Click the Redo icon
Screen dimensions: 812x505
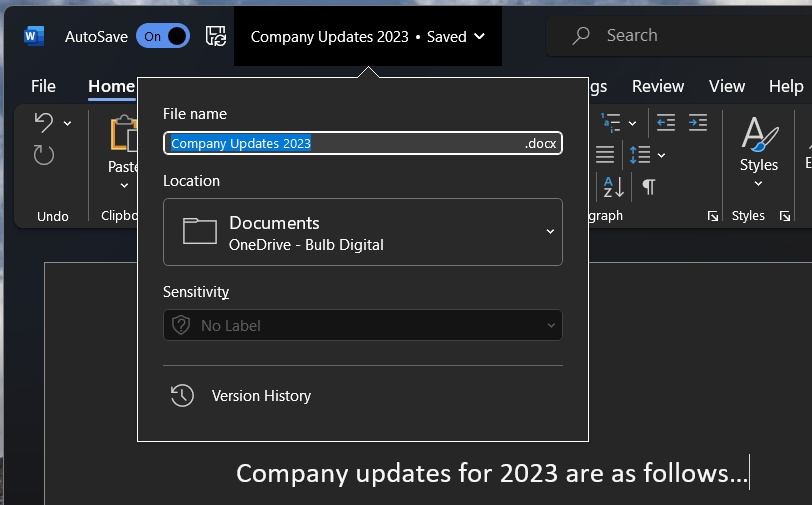44,155
